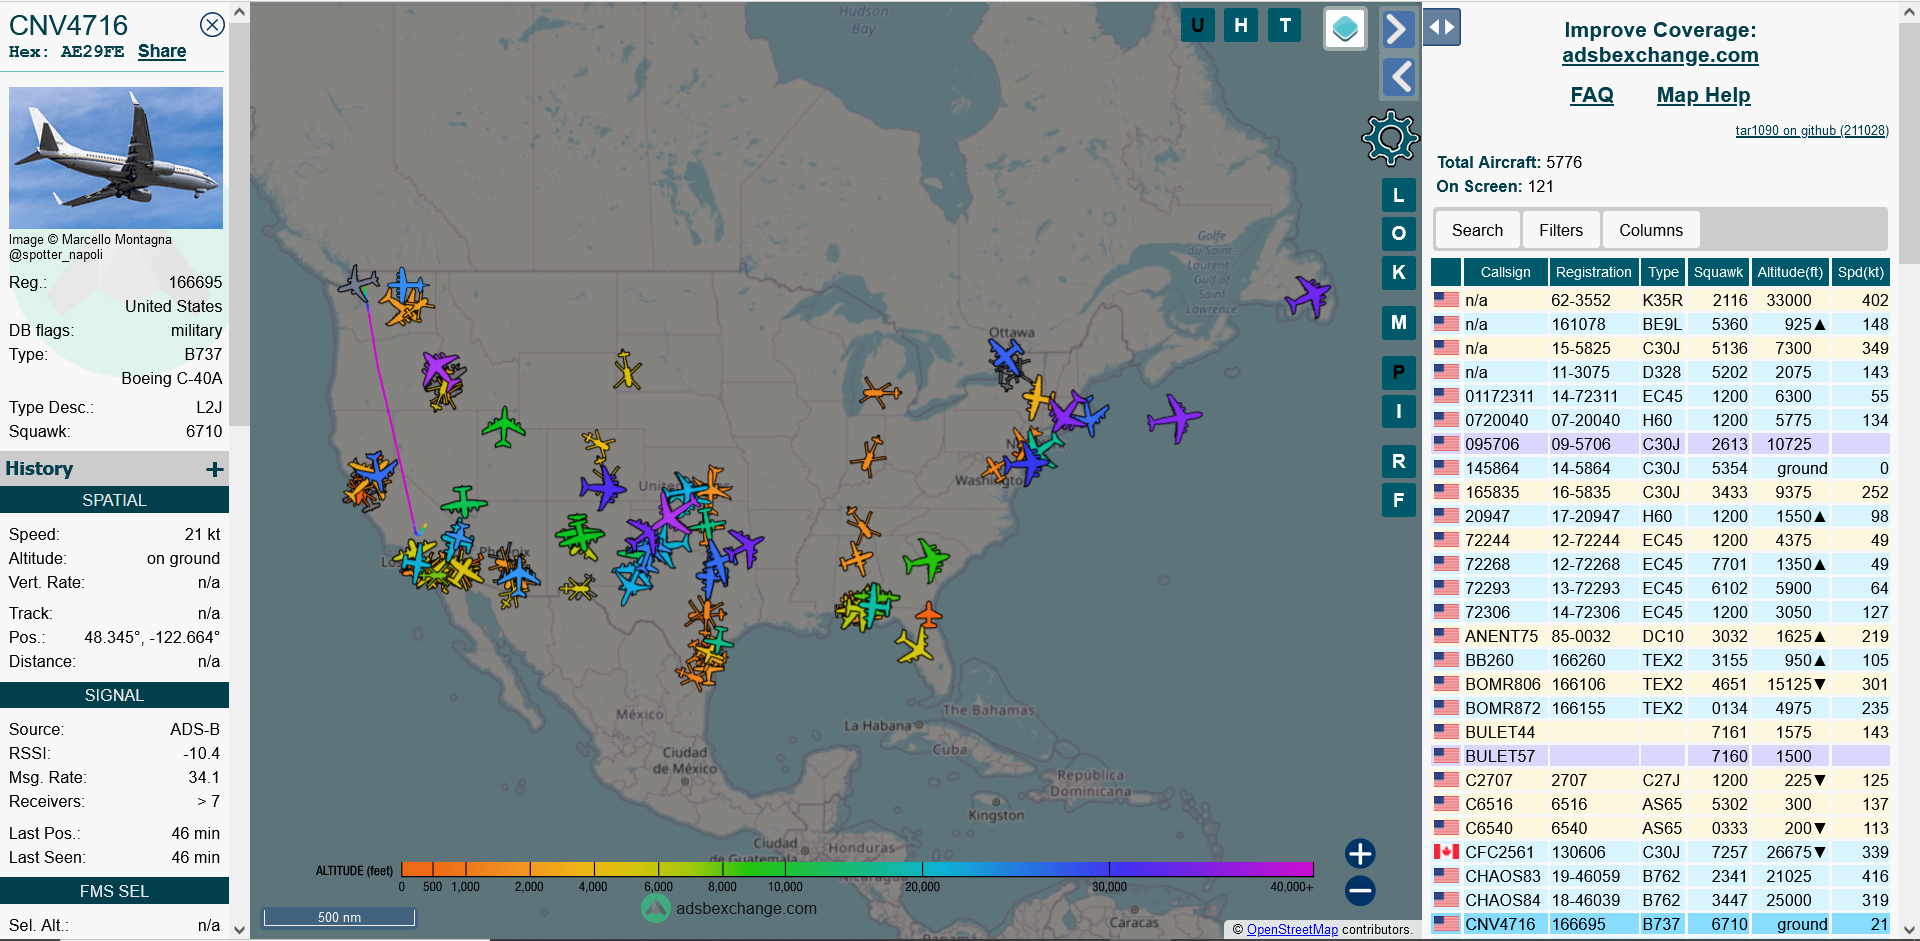Select the green aircraft over Idaho

point(504,428)
